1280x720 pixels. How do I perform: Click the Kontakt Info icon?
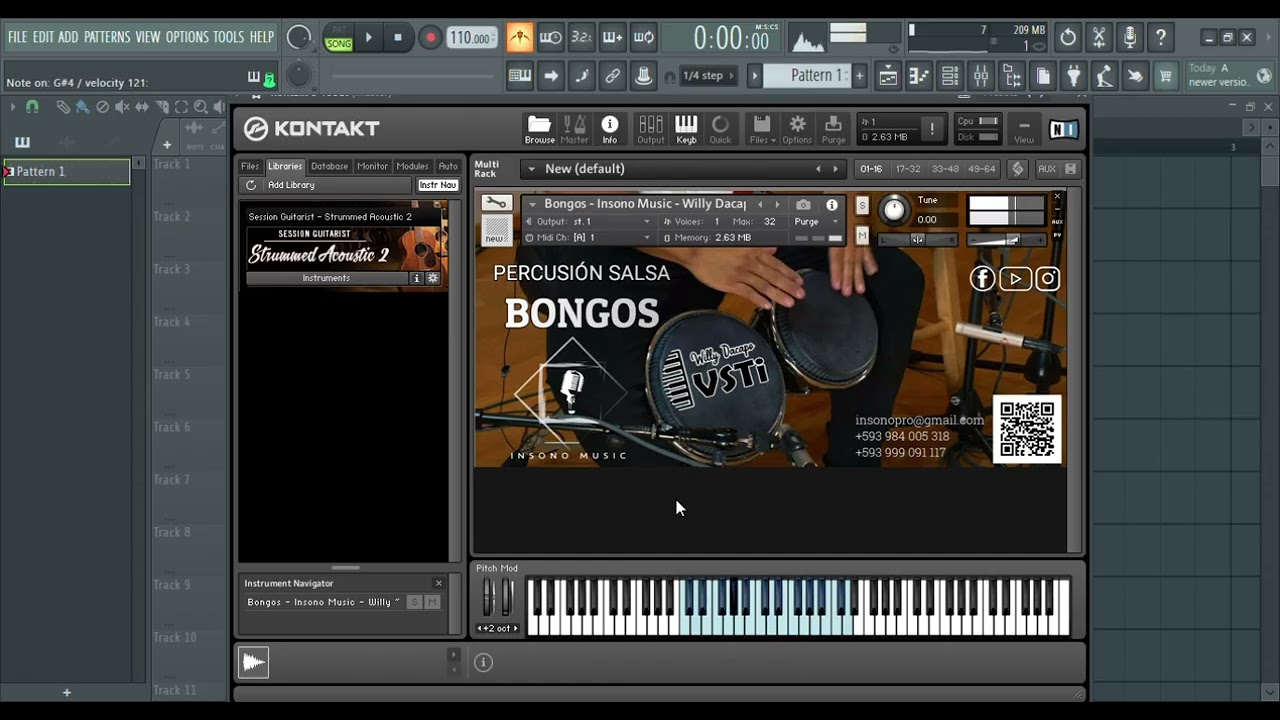tap(610, 129)
